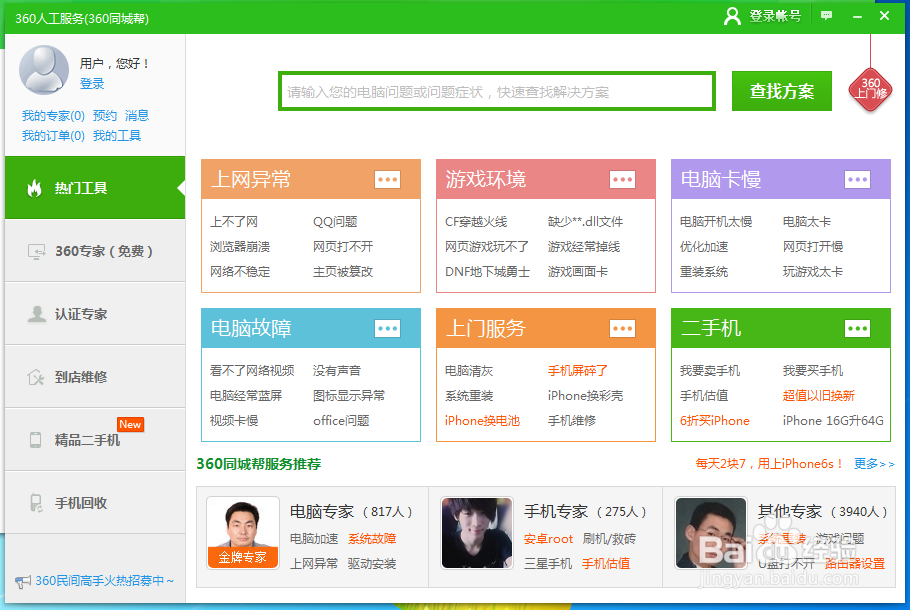Click the user avatar picture
The width and height of the screenshot is (910, 610).
coord(44,70)
